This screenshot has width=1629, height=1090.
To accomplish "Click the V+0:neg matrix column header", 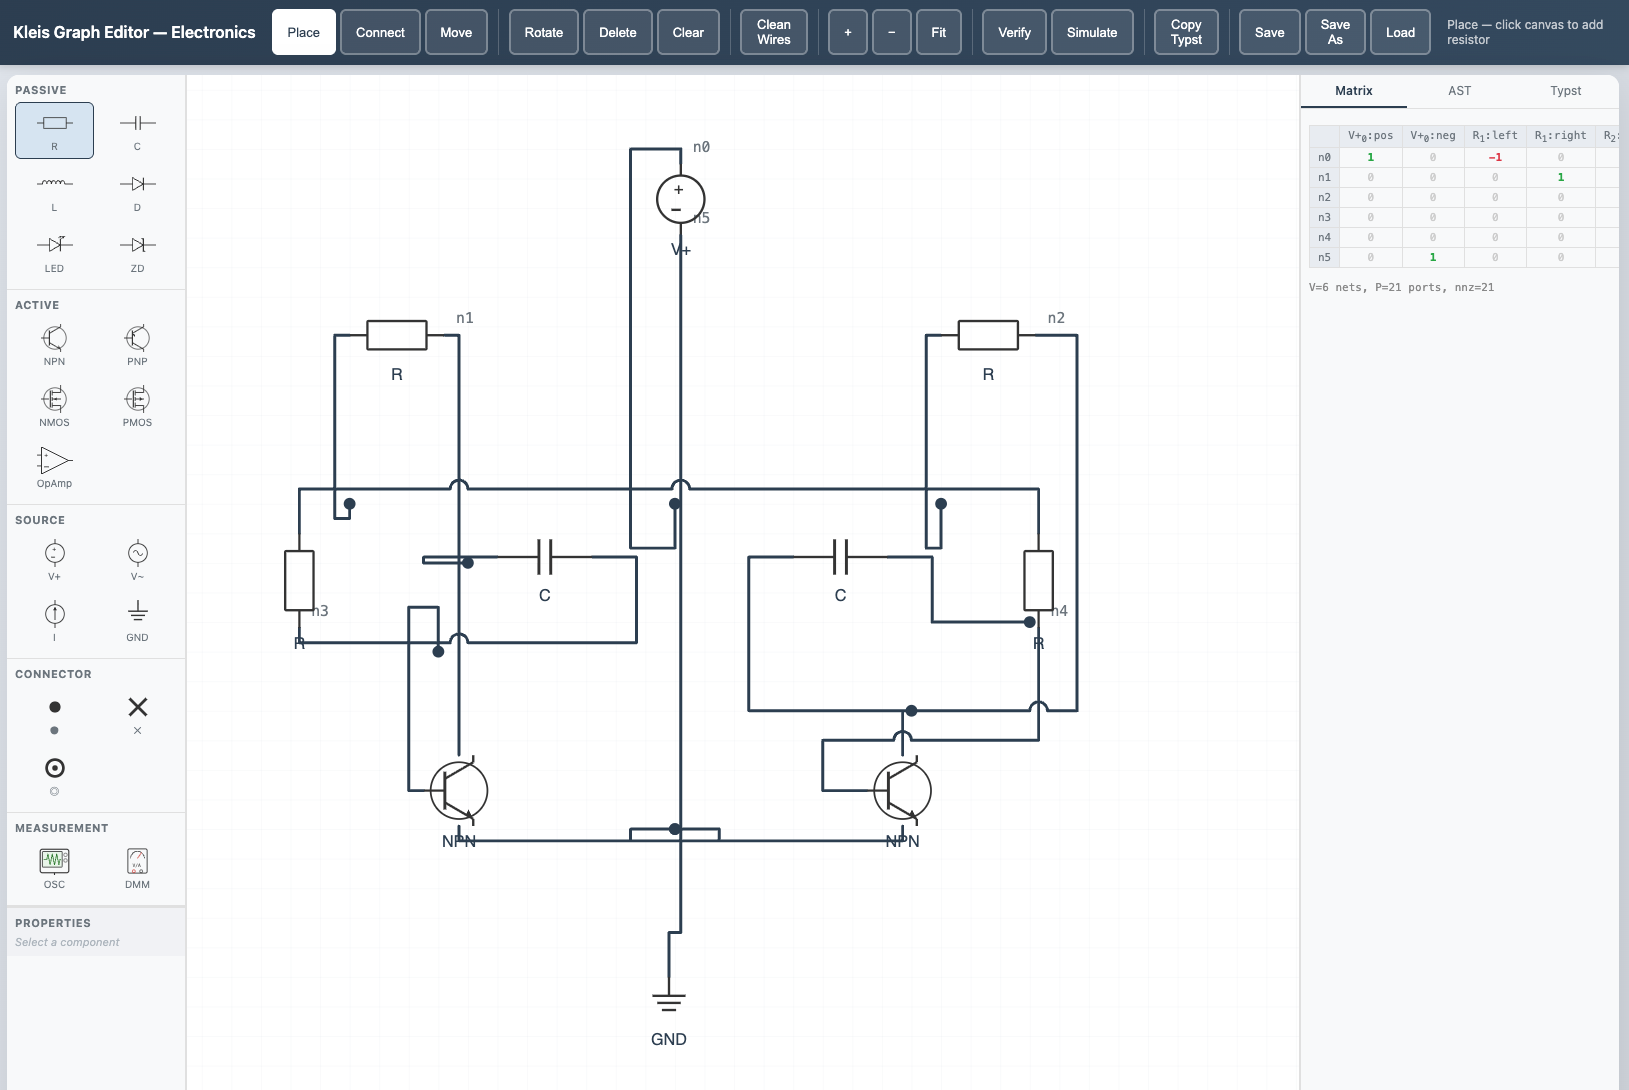I will 1433,136.
